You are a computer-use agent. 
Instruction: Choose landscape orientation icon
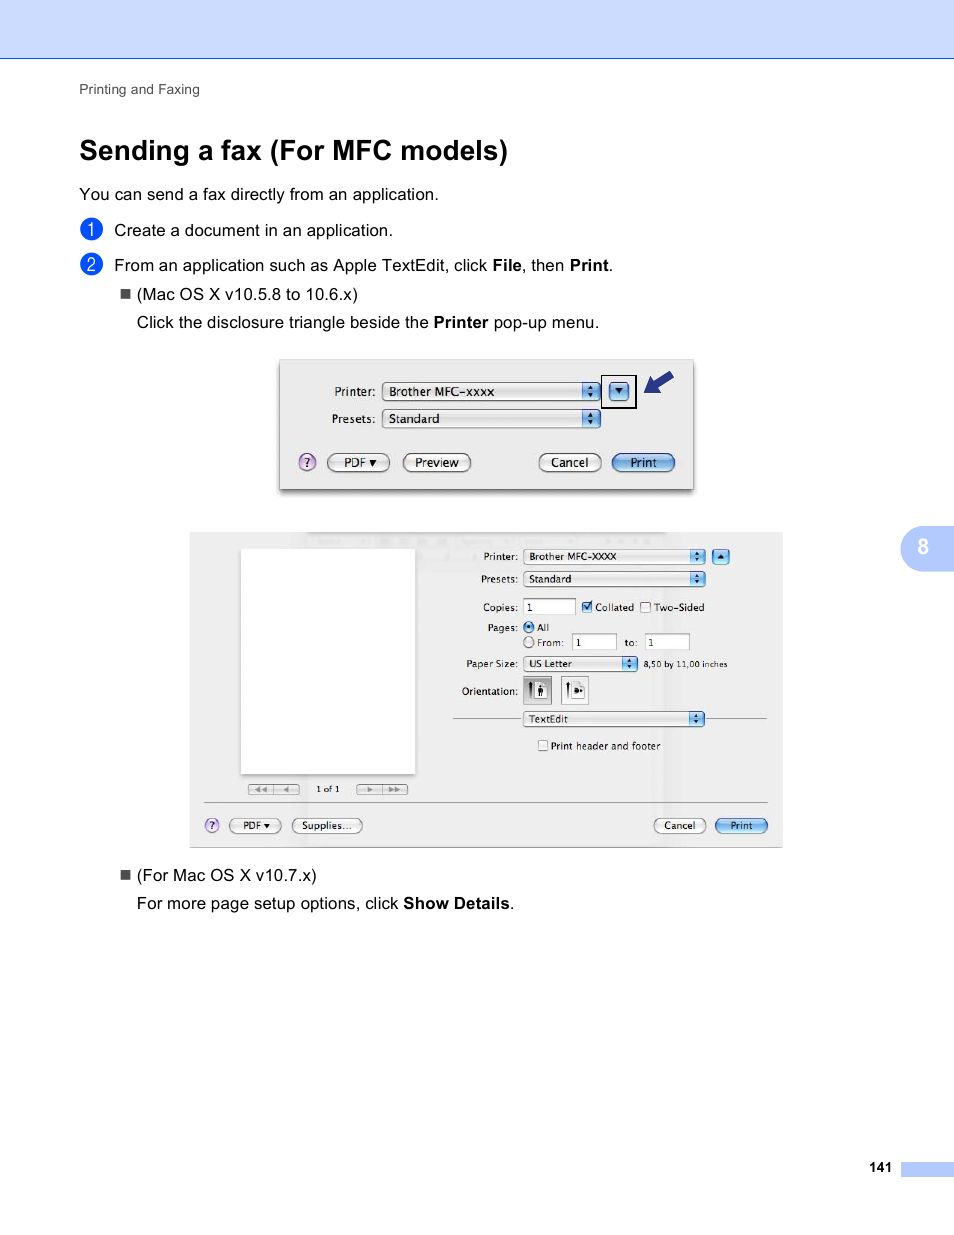point(575,690)
